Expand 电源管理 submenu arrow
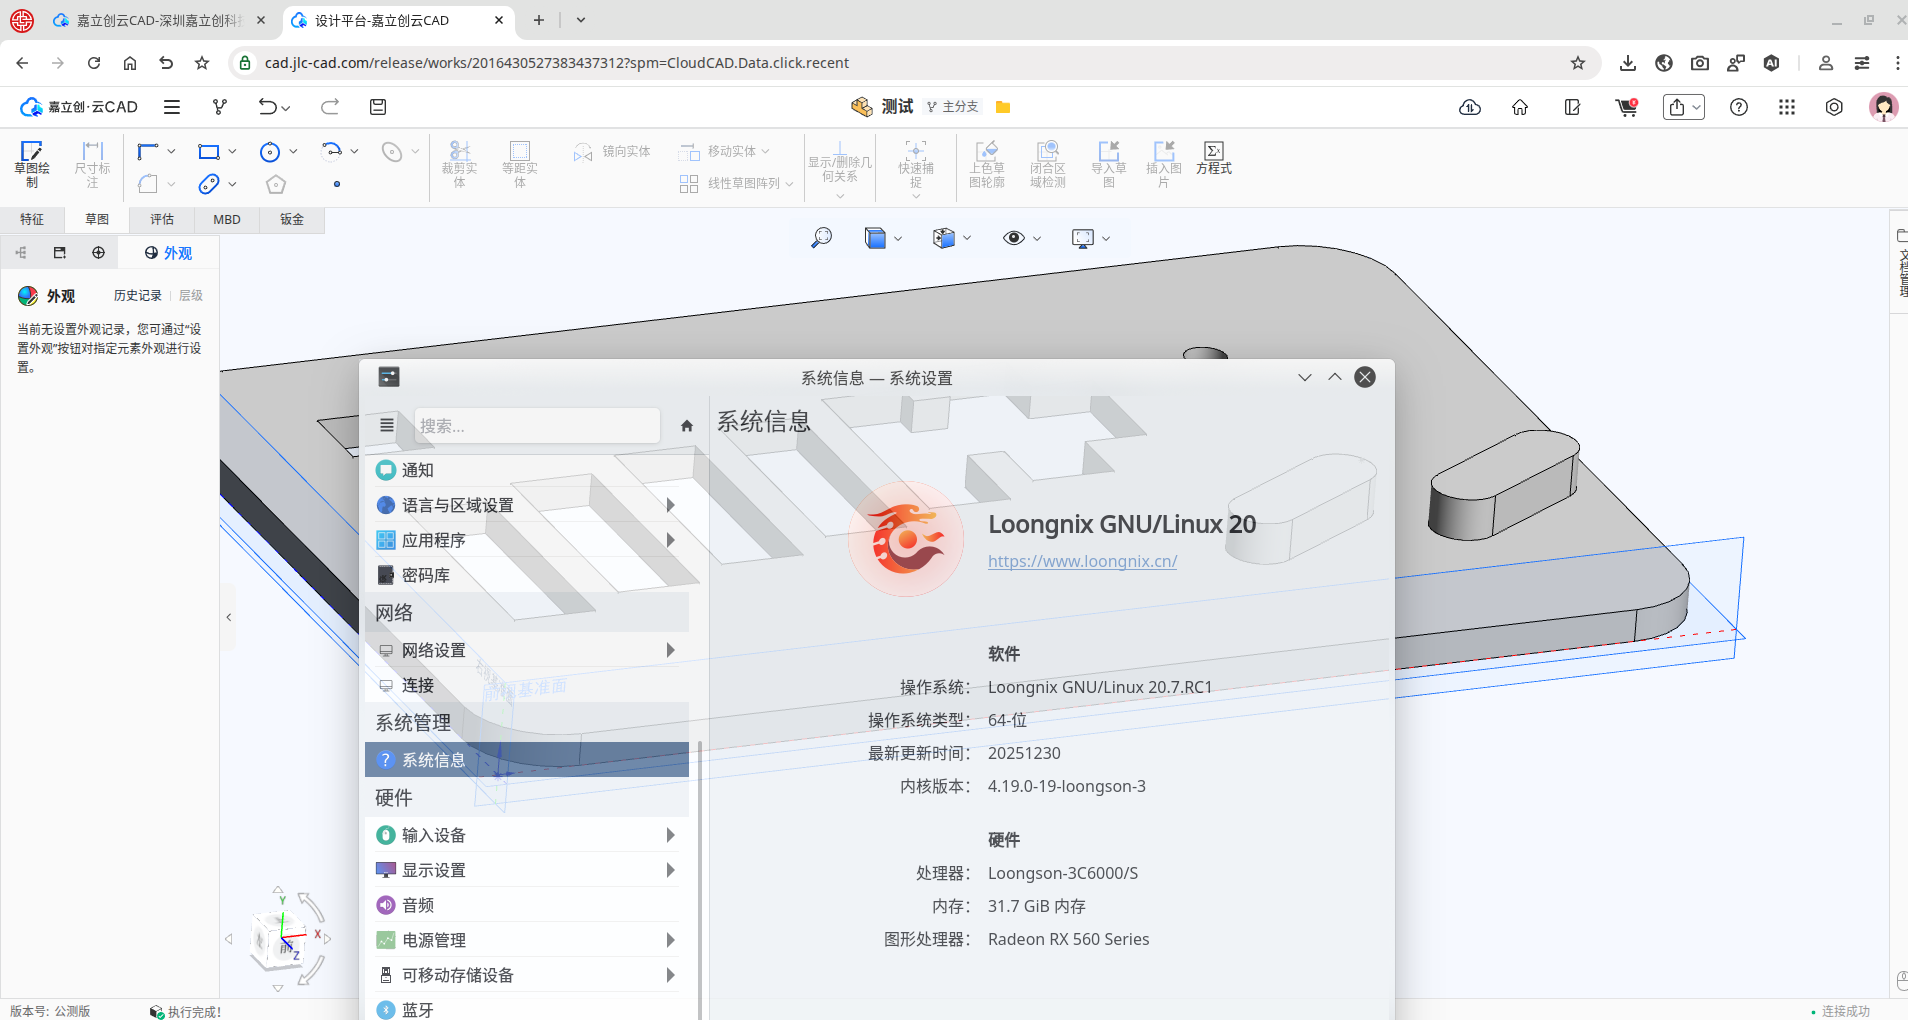Viewport: 1908px width, 1020px height. 670,940
